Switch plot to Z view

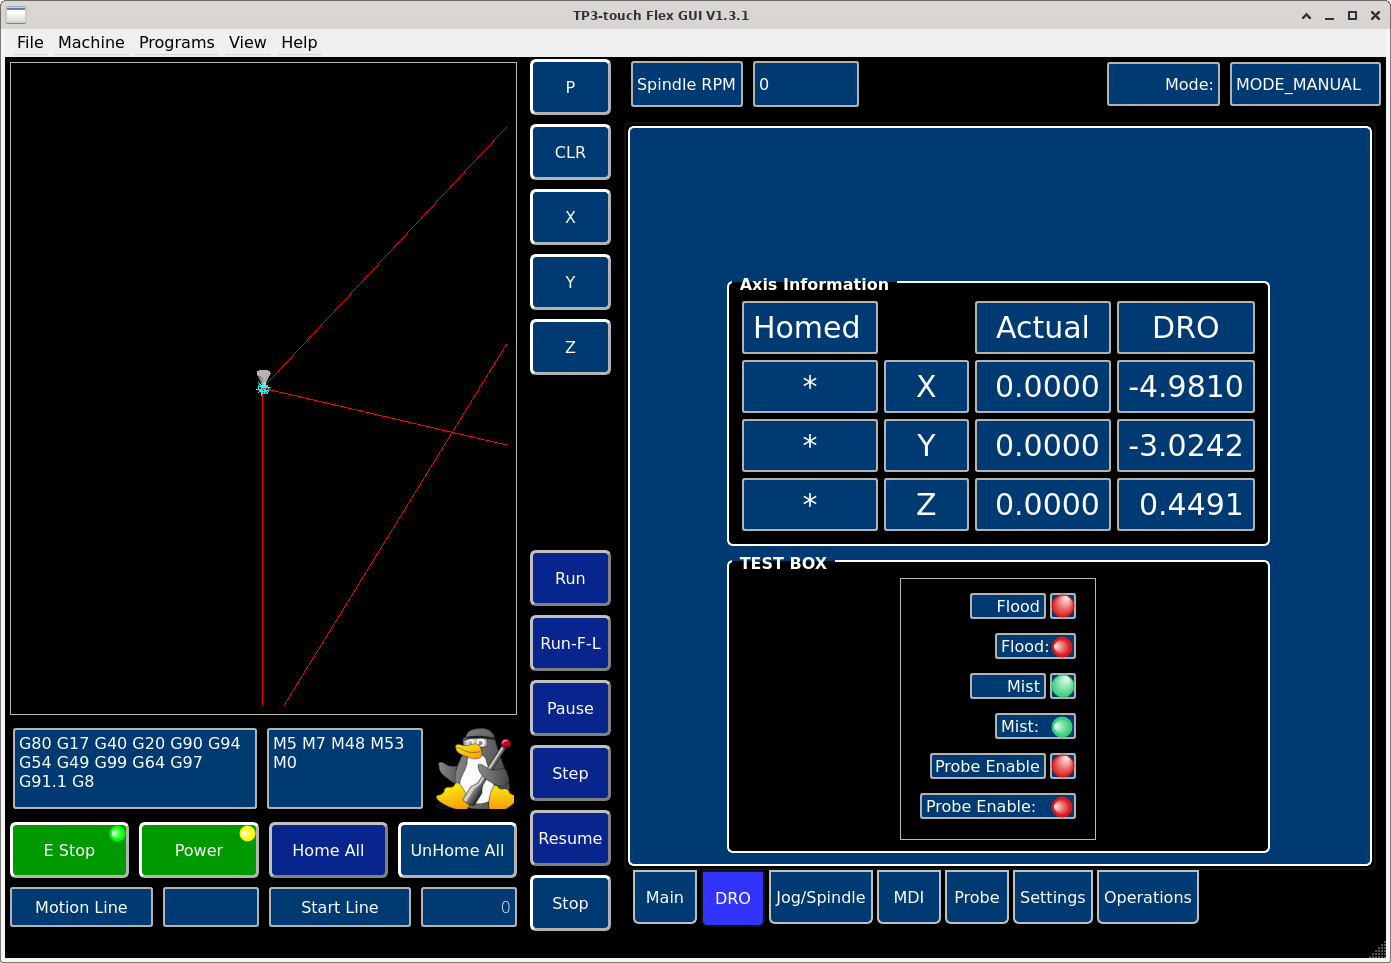click(570, 347)
